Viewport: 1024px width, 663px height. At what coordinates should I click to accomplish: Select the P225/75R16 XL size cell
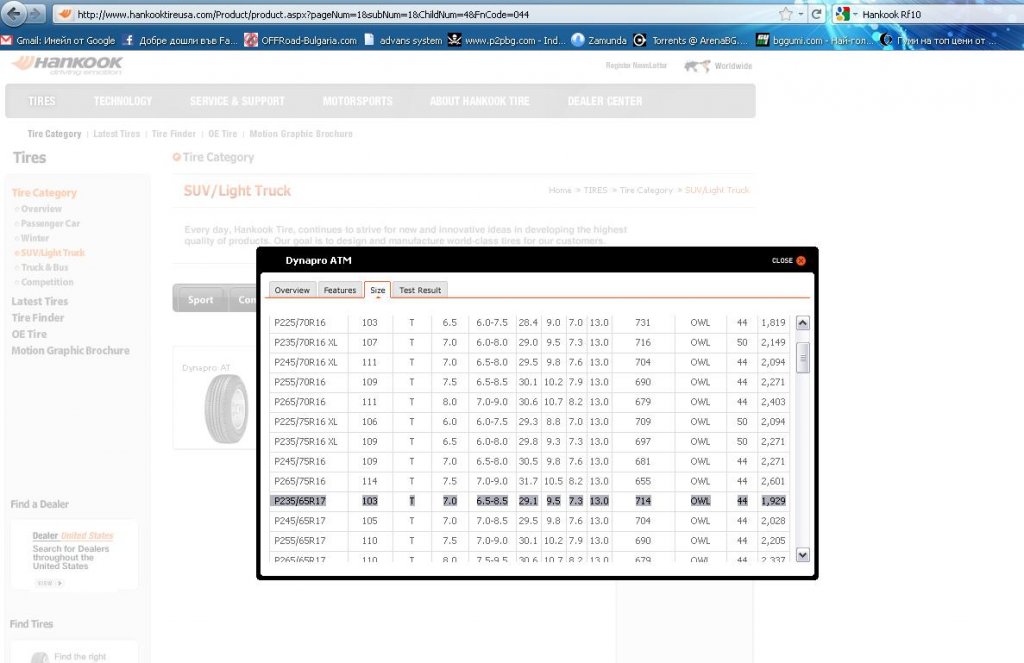click(308, 422)
